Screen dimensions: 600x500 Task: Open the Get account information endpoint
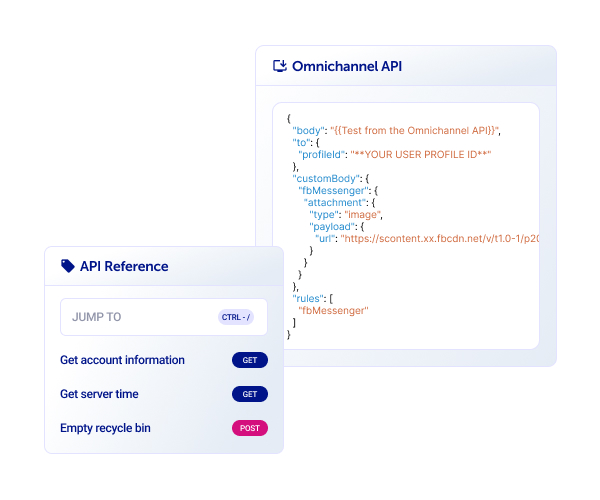coord(122,360)
